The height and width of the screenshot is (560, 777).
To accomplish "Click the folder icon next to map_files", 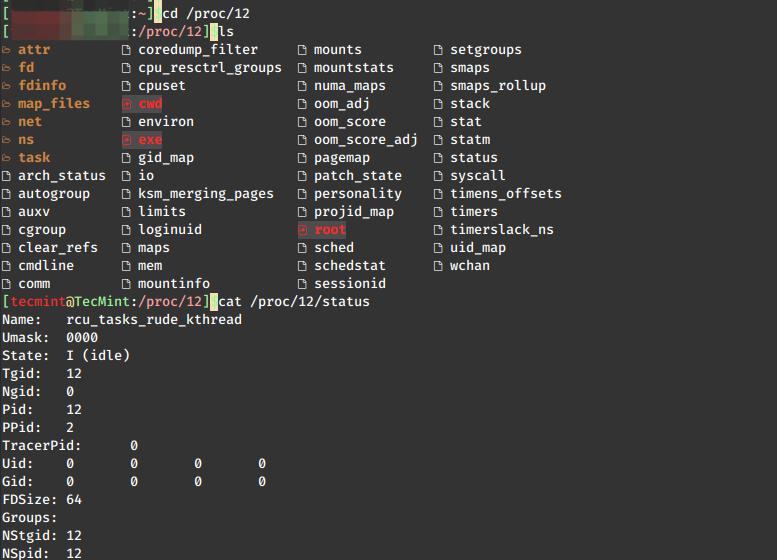I will pos(7,104).
